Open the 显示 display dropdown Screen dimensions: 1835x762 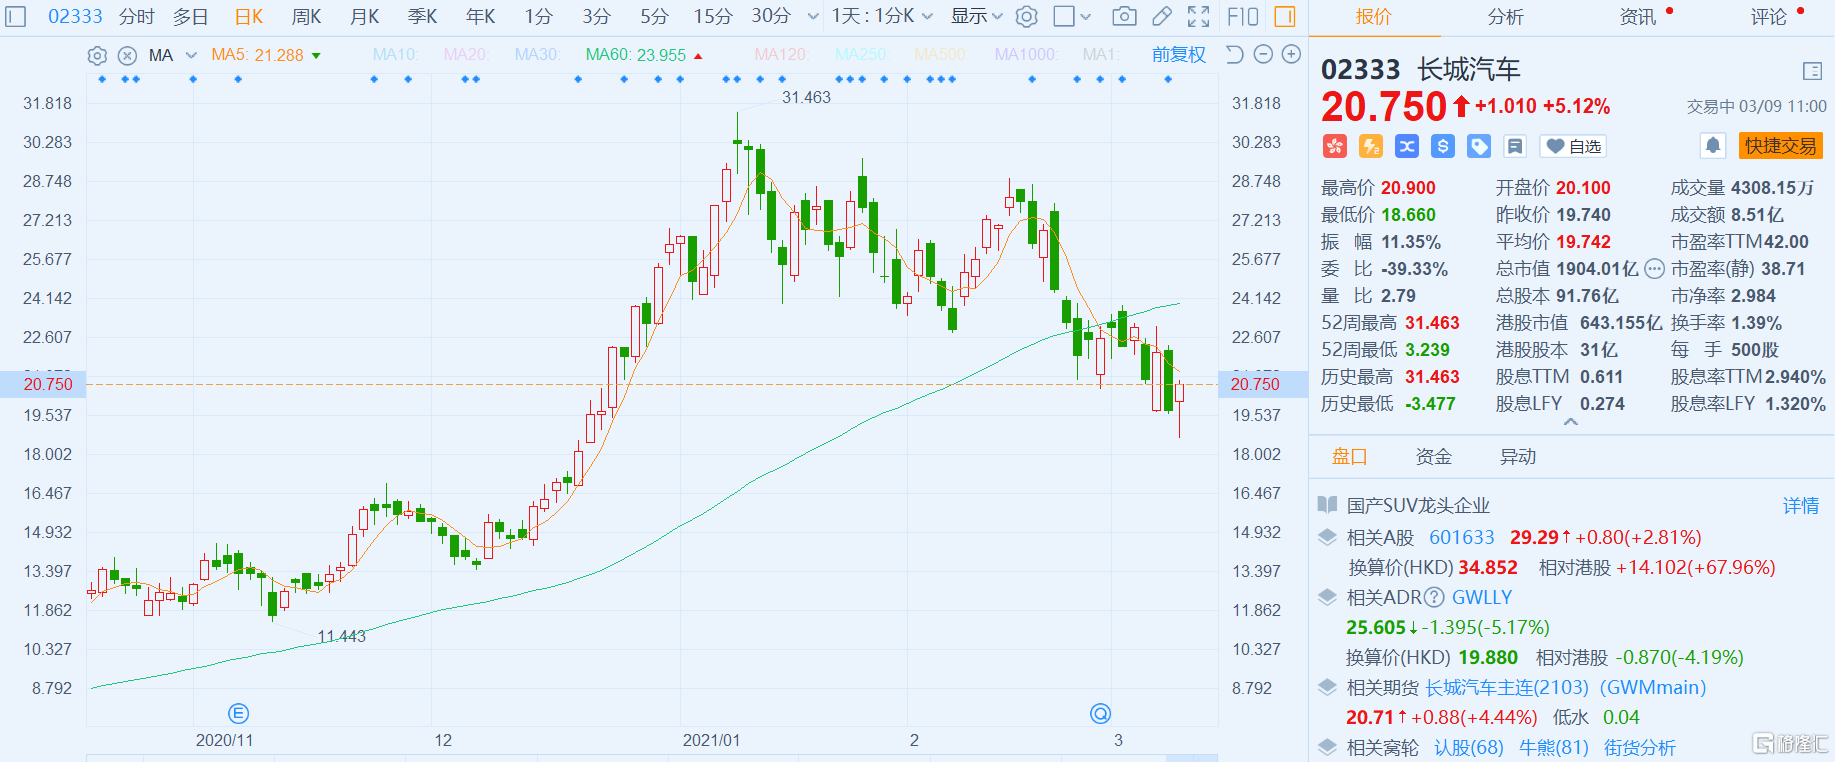[x=976, y=16]
